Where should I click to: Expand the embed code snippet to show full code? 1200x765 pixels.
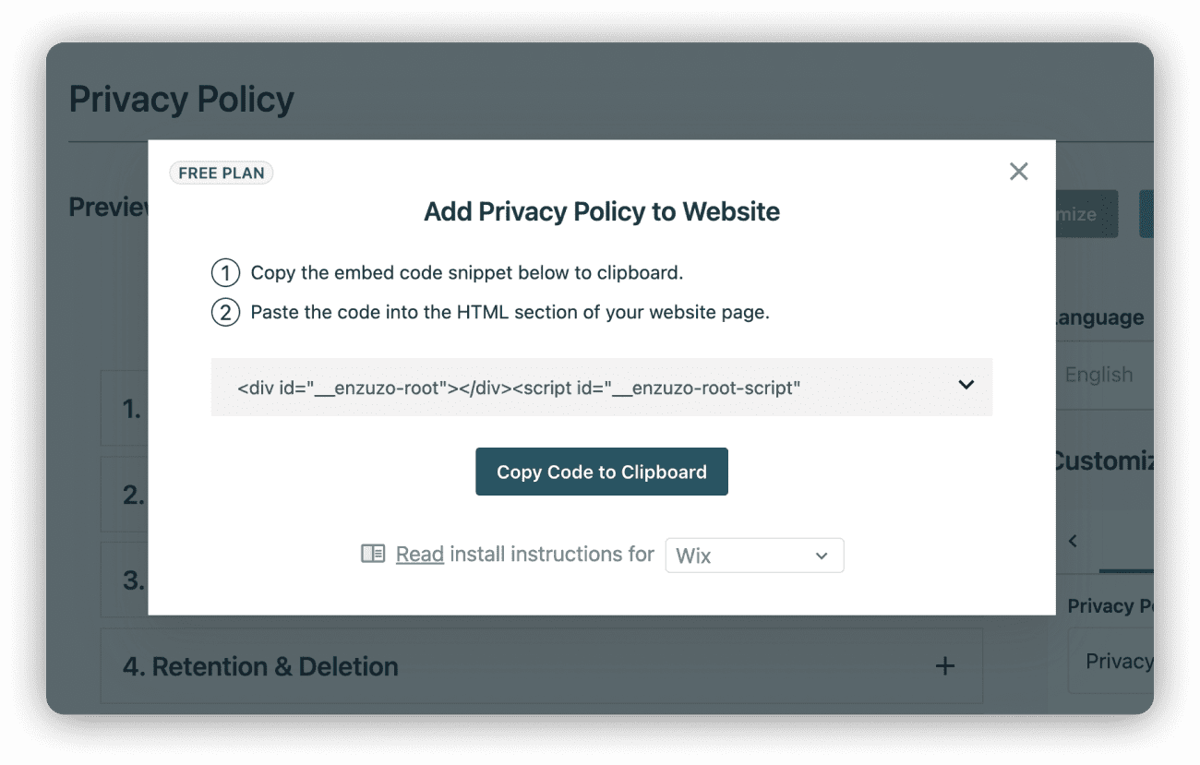[966, 384]
